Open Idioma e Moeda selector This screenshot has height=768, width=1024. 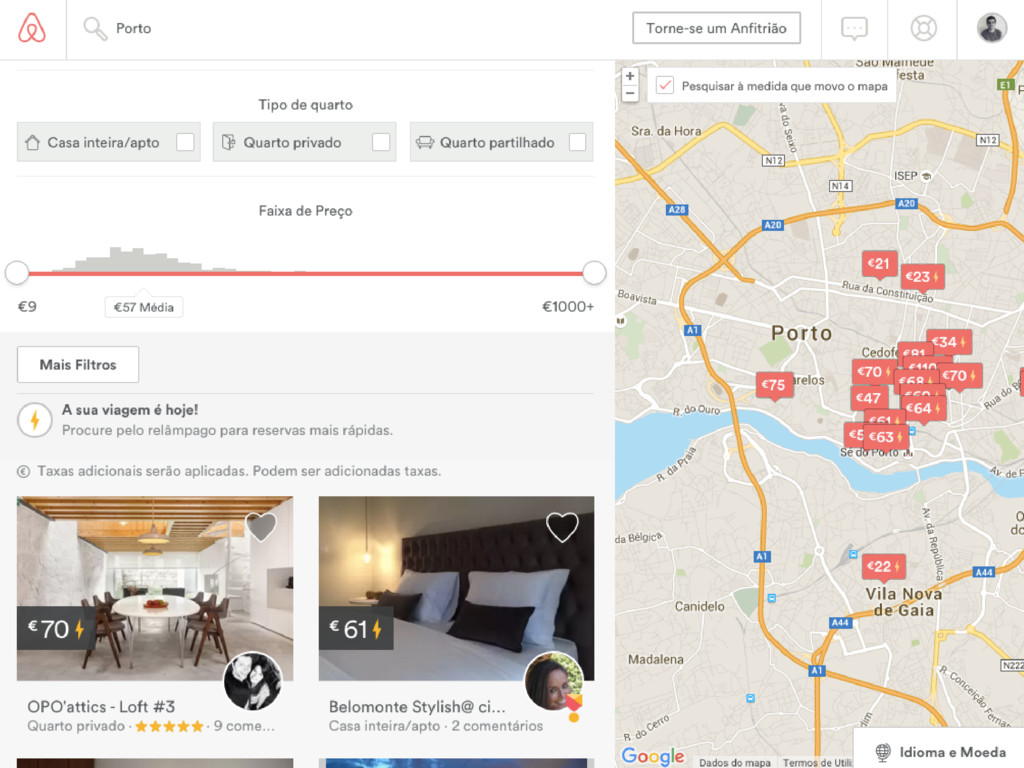coord(940,752)
